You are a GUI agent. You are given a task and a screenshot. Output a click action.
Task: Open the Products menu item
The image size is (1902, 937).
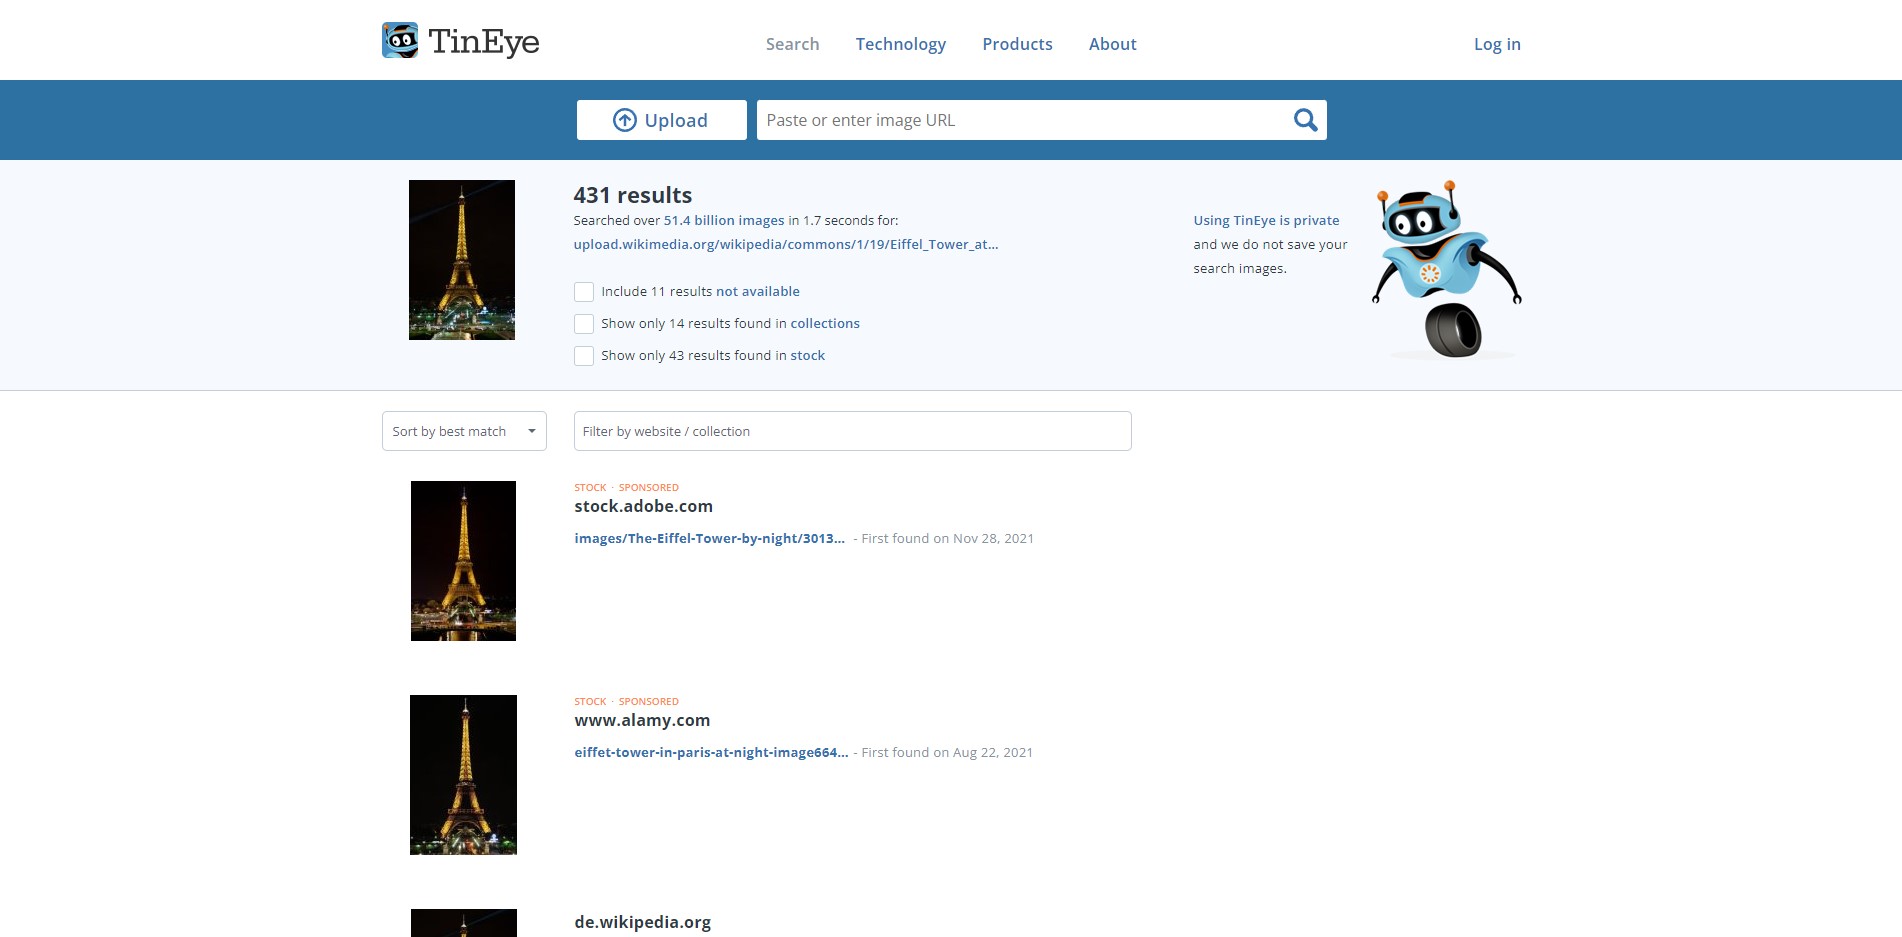[1017, 44]
